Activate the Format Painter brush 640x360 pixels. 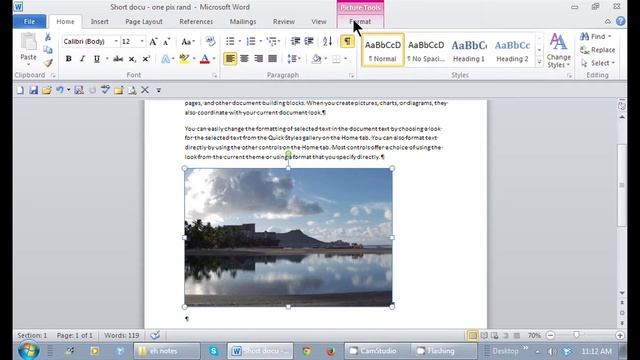[x=48, y=63]
